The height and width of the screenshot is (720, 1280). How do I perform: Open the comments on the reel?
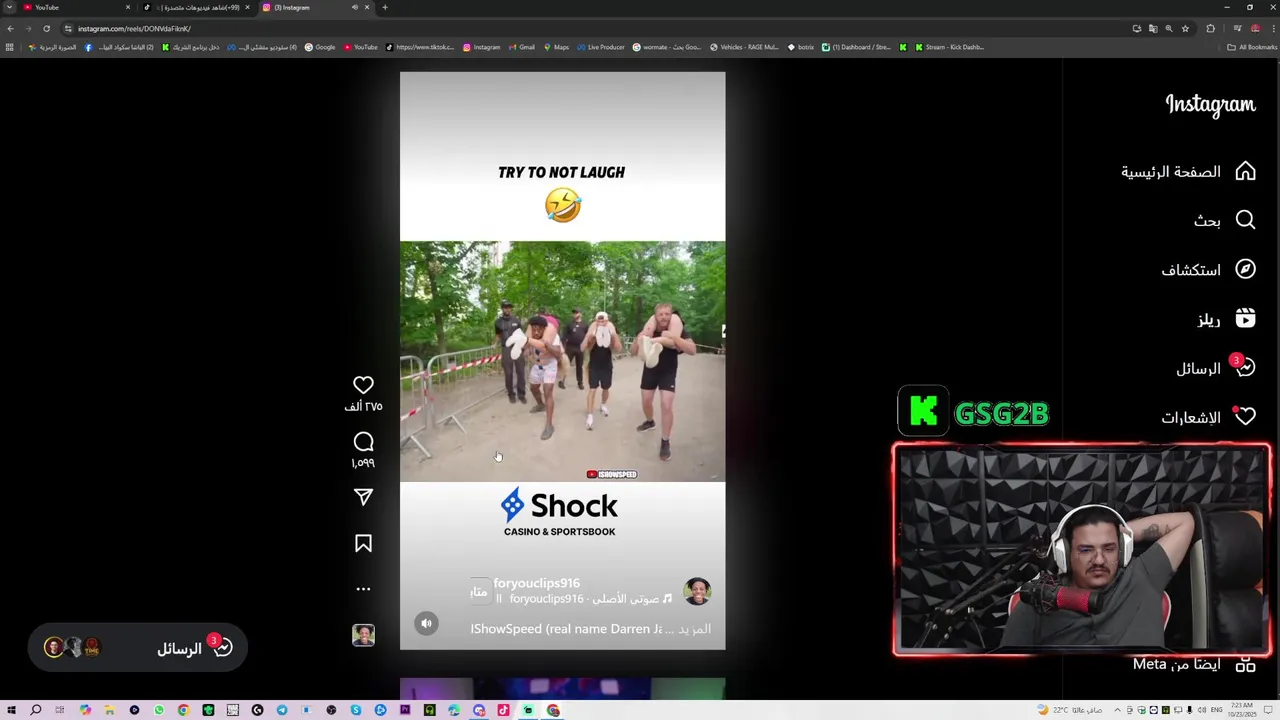[363, 441]
